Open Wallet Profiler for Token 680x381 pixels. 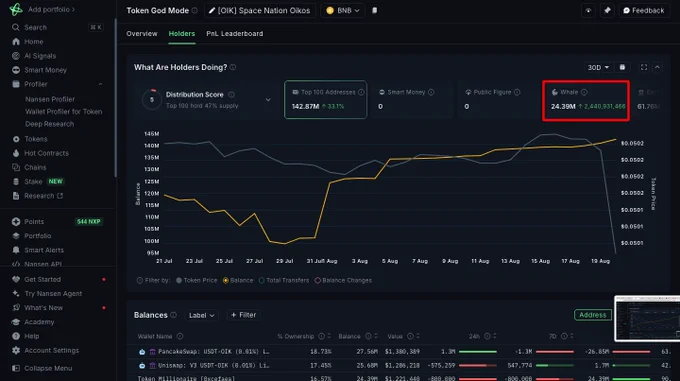(x=63, y=111)
